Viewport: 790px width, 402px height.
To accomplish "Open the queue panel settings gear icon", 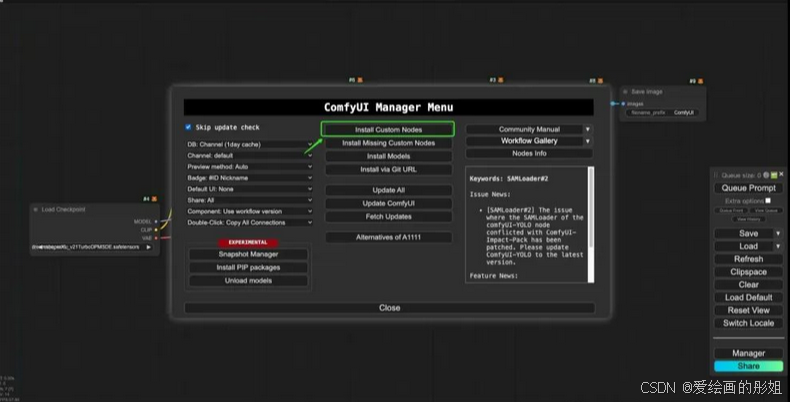I will tap(766, 175).
